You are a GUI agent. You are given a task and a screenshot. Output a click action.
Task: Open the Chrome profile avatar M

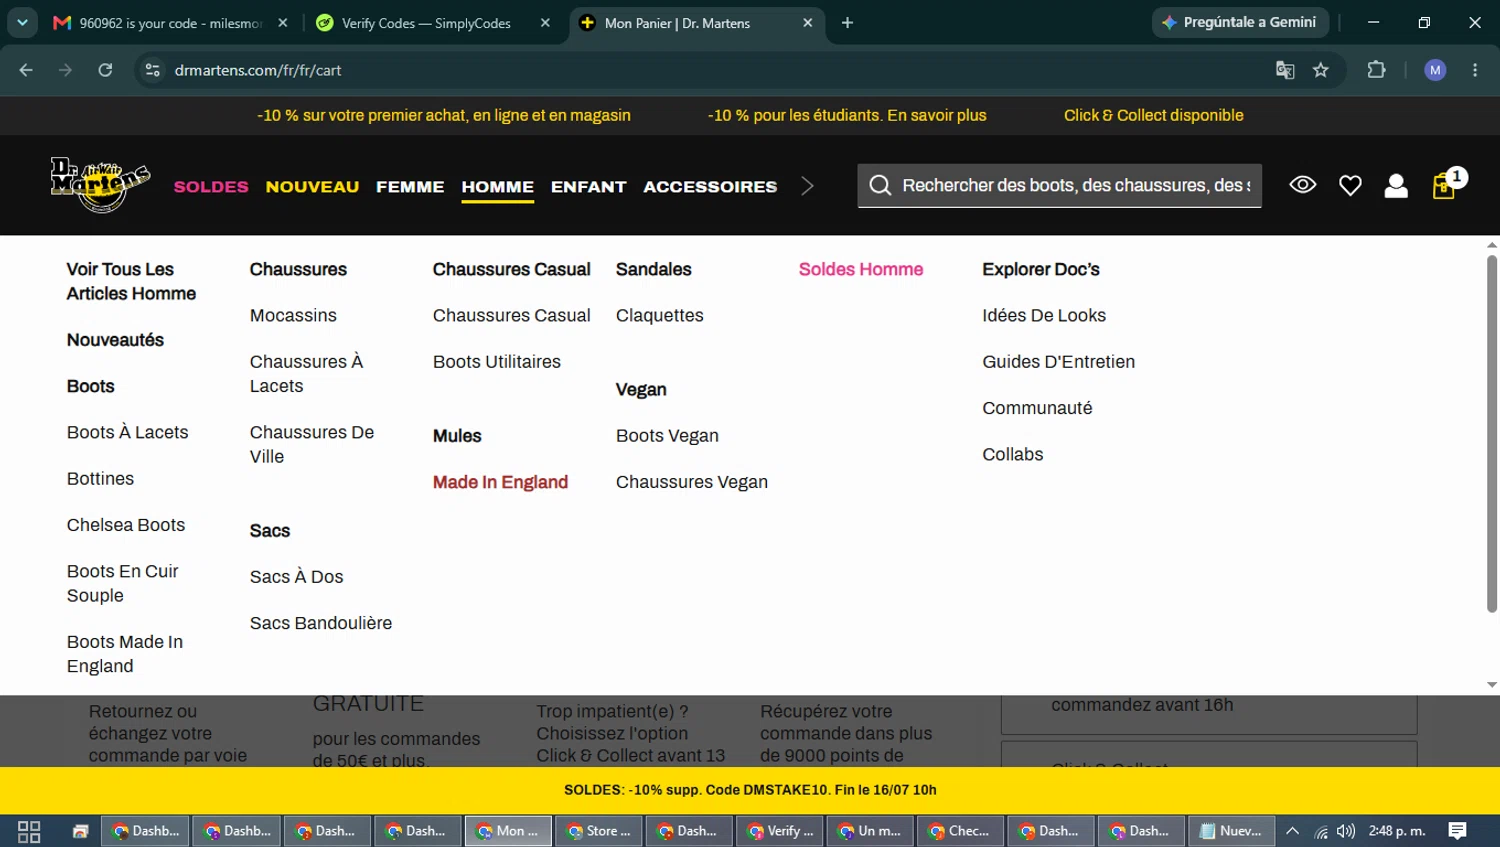1435,70
